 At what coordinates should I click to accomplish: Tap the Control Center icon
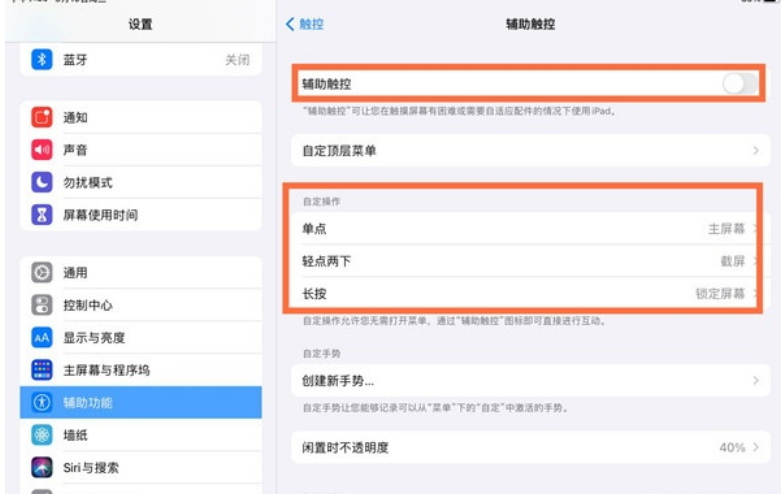coord(42,305)
